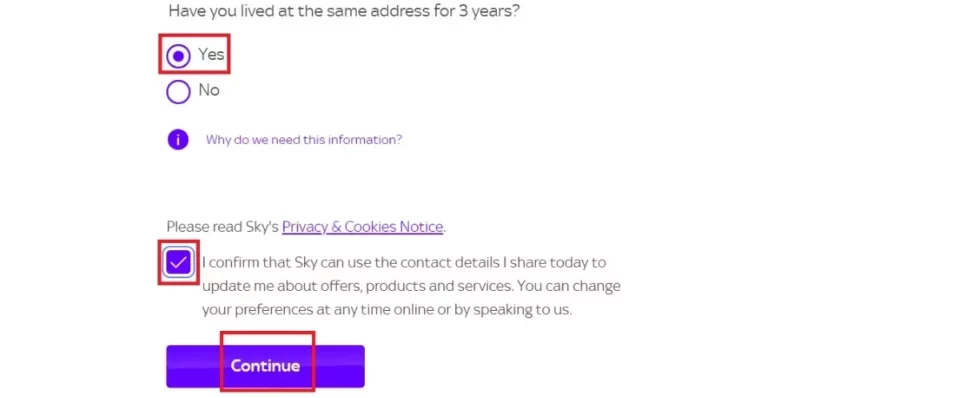Click the left edge of the Continue button

(x=171, y=366)
